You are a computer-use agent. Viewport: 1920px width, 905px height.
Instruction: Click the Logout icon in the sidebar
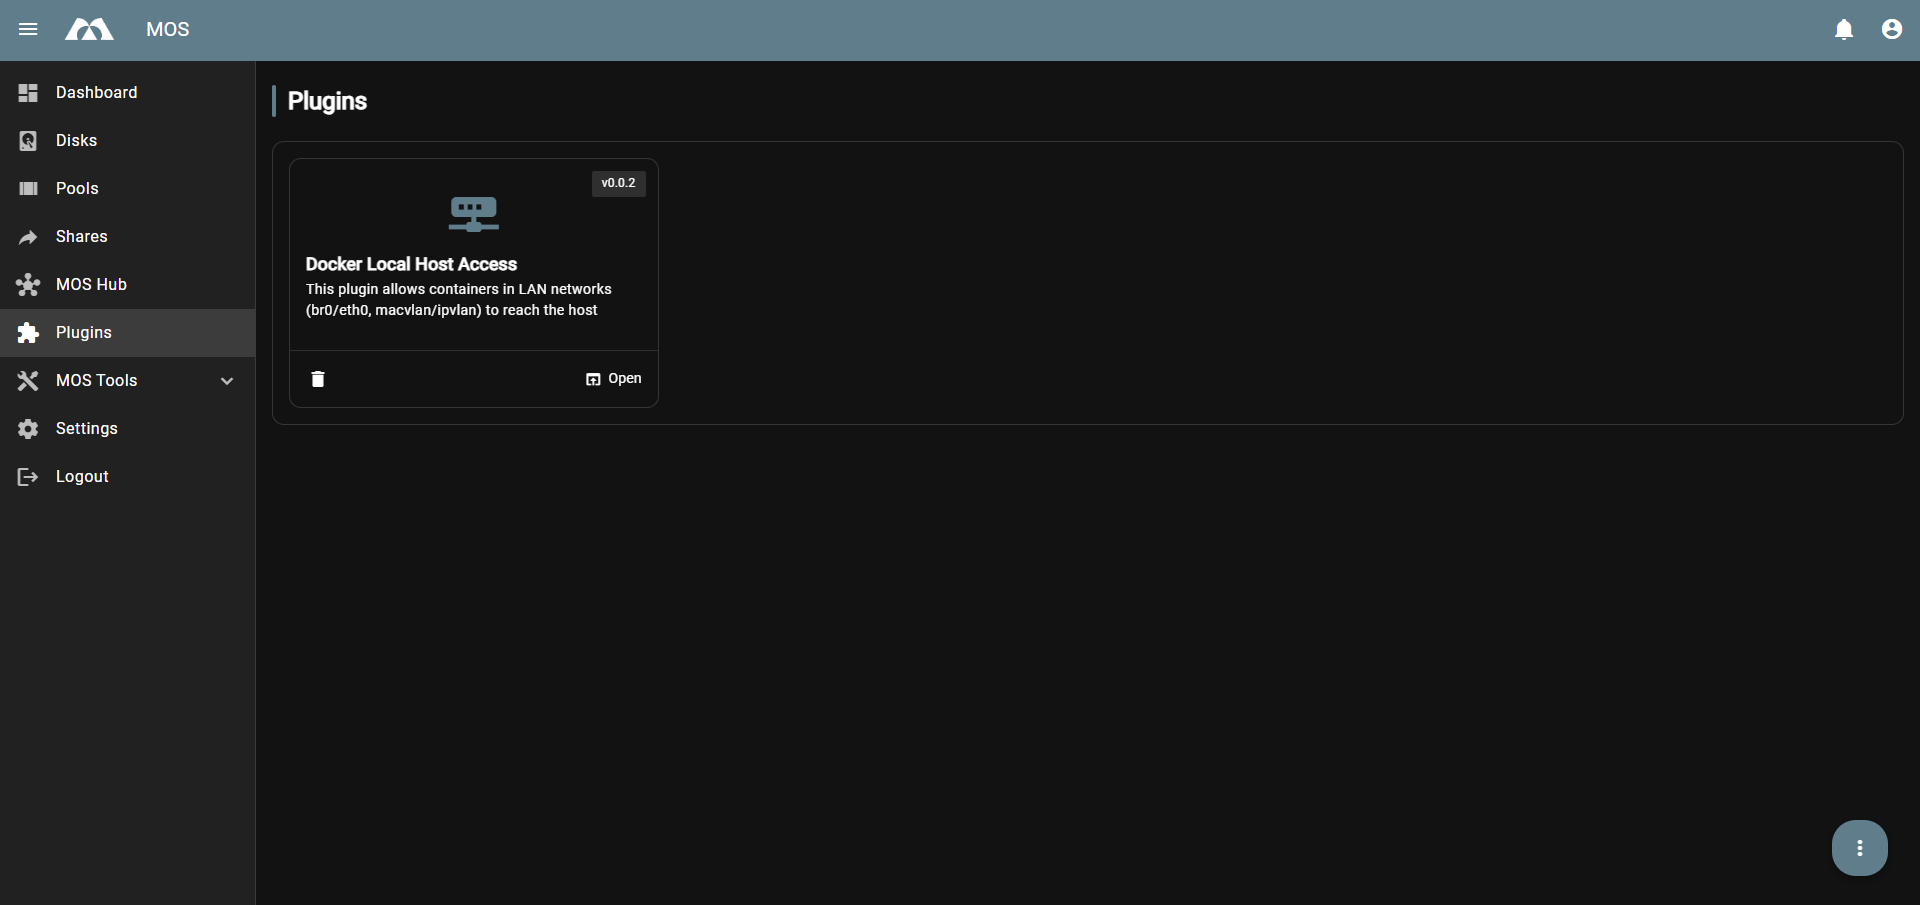click(27, 476)
